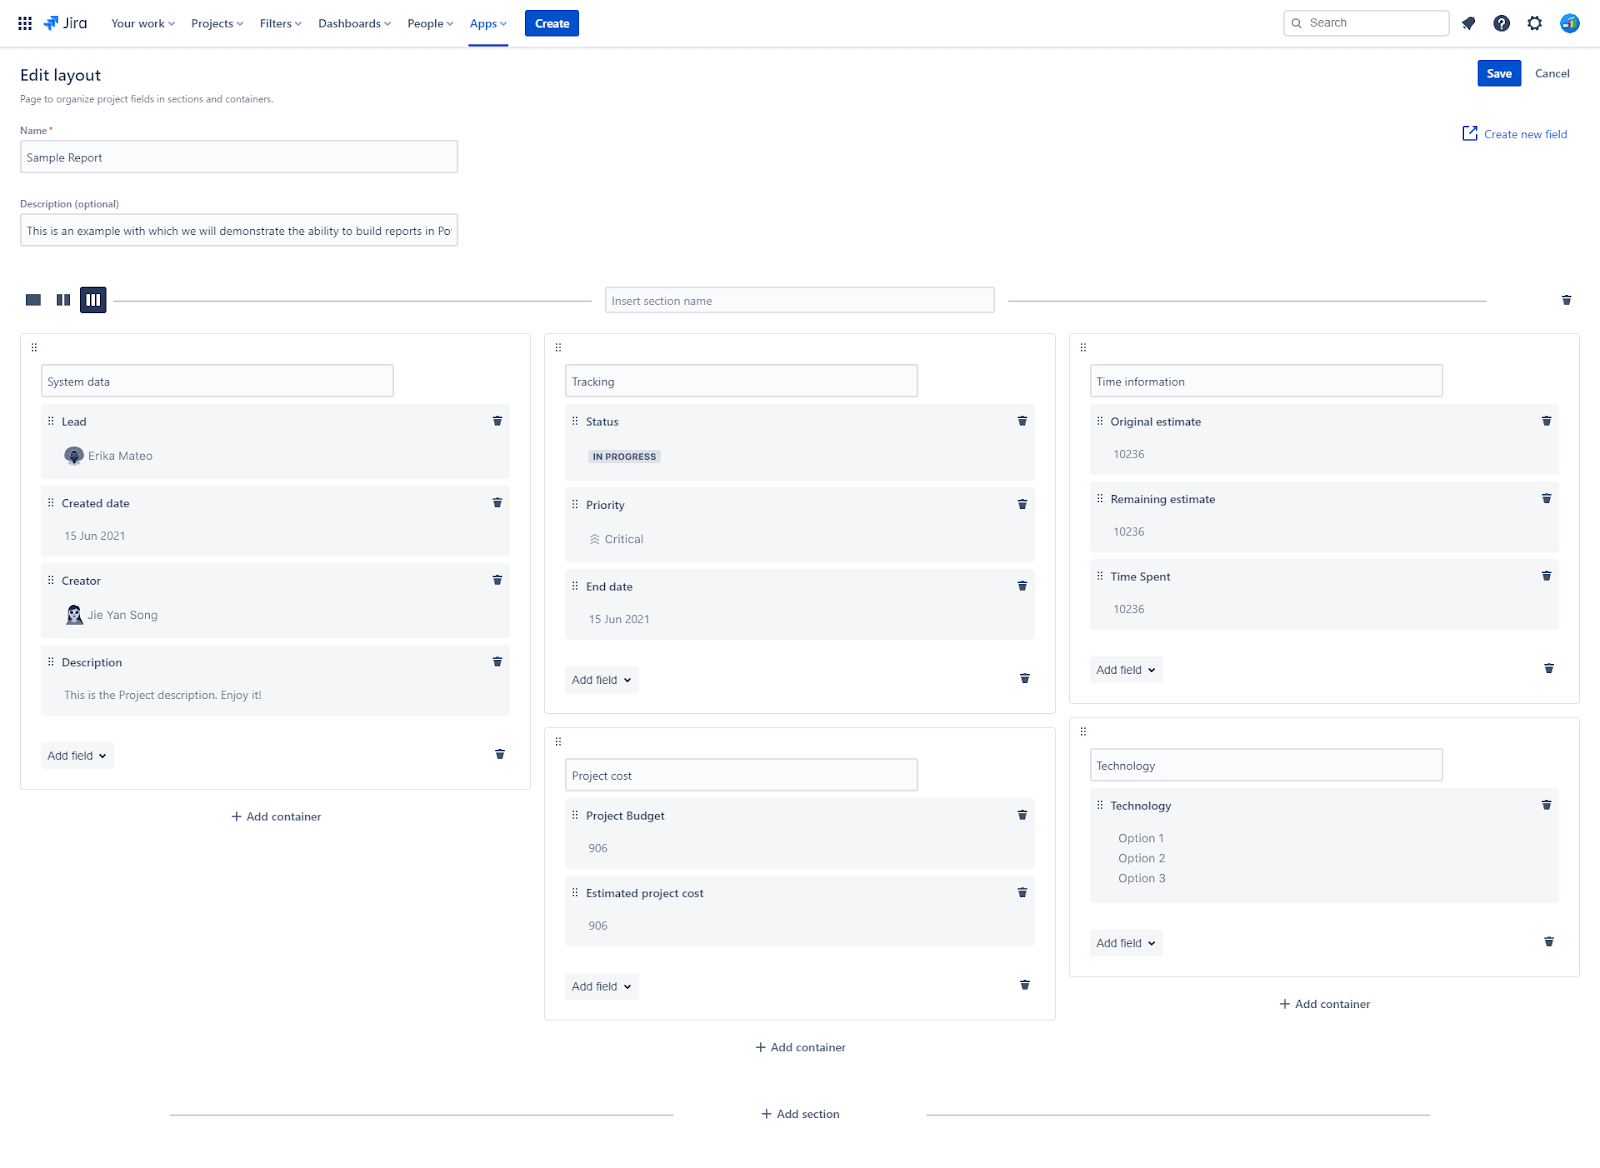Open Add field dropdown in Tracking container
The image size is (1600, 1168).
click(600, 679)
